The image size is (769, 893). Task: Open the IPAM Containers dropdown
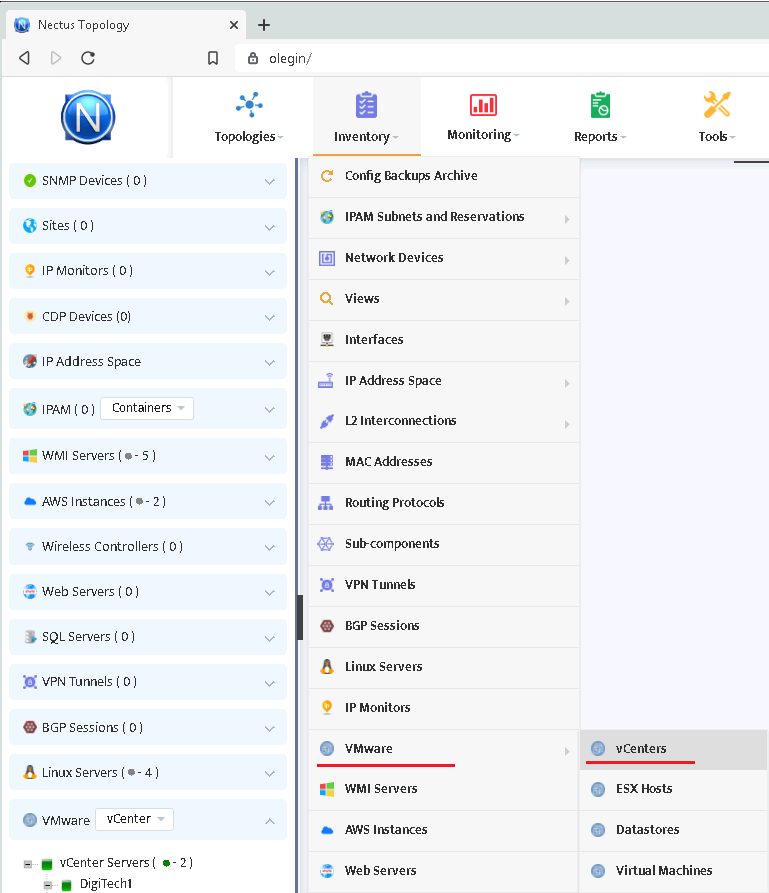pyautogui.click(x=147, y=408)
